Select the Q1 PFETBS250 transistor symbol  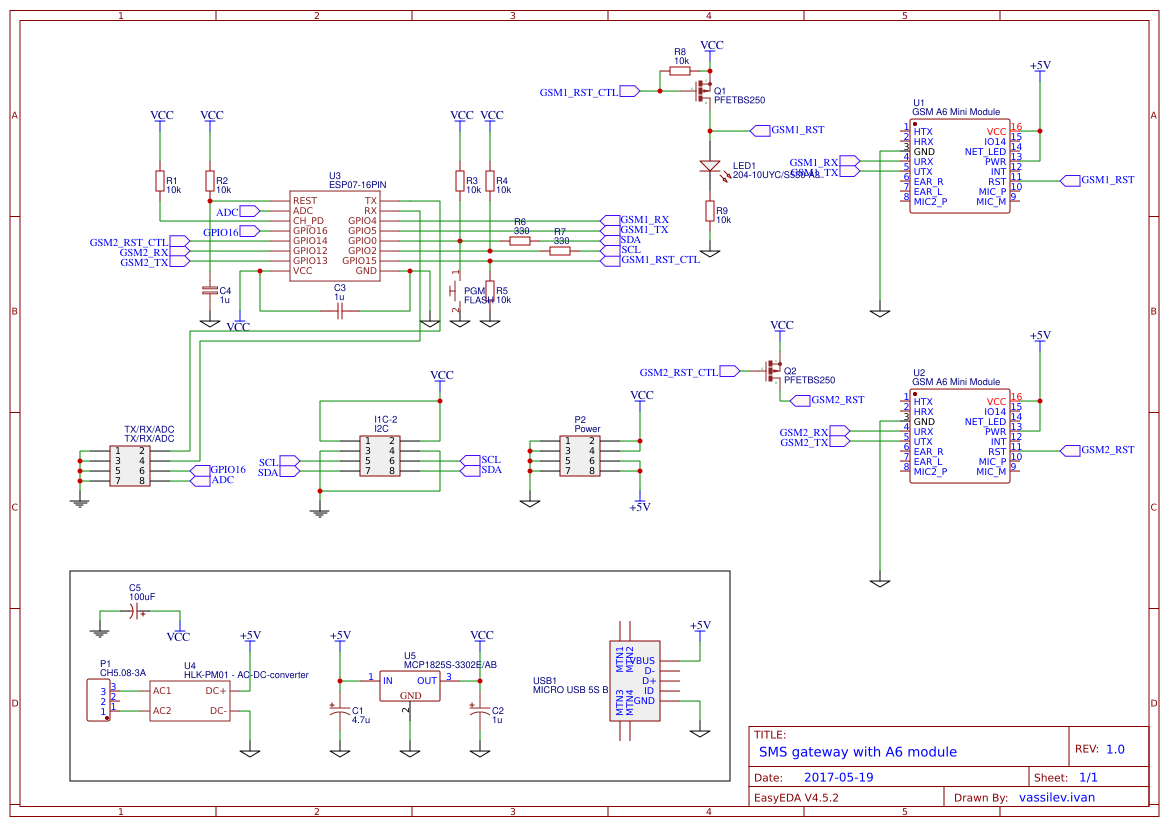703,93
